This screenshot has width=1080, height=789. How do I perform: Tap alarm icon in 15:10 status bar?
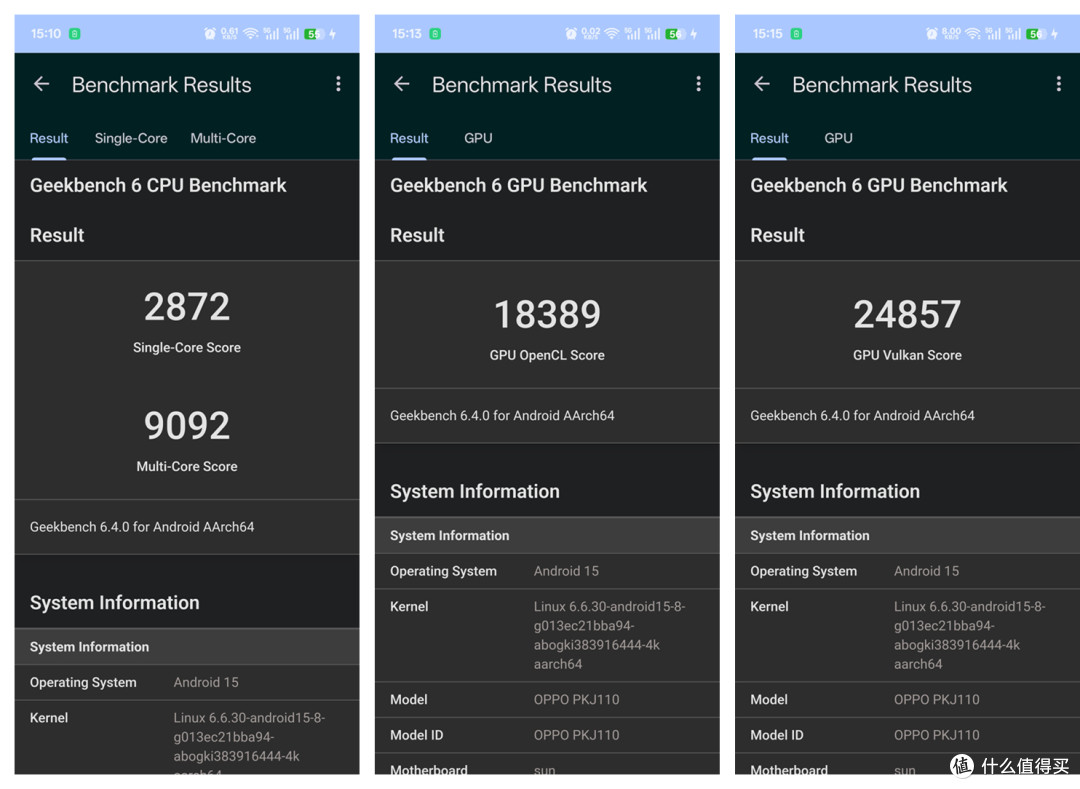(x=210, y=33)
